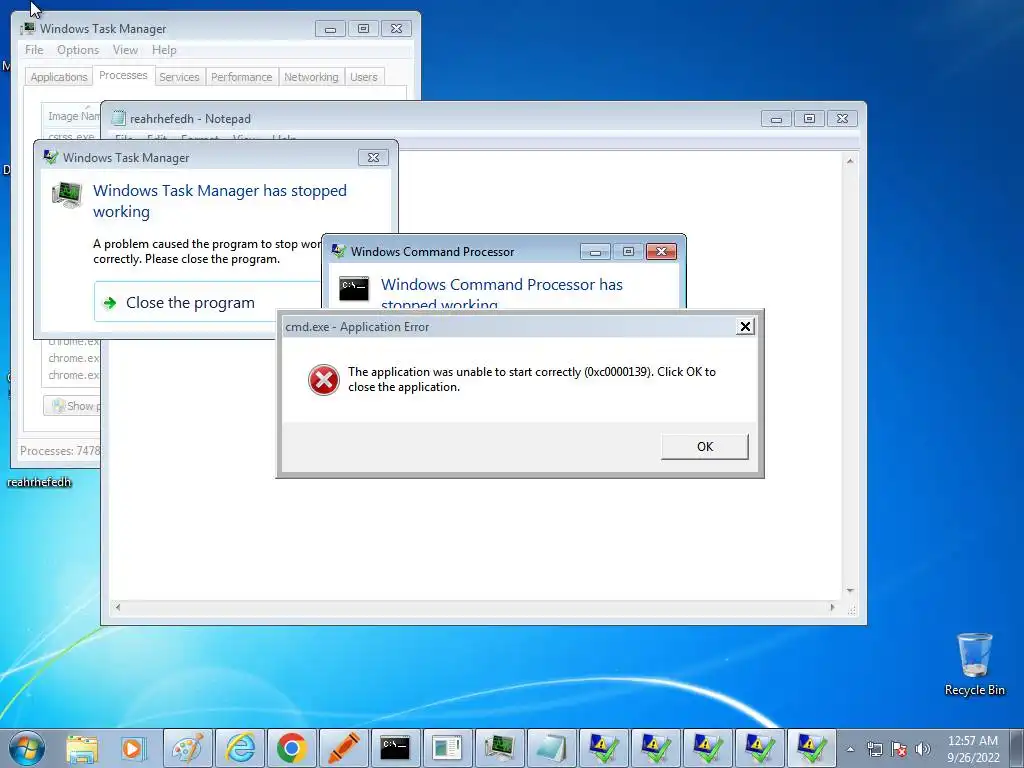Select the reahrhefedh desktop item label
This screenshot has width=1024, height=768.
[39, 482]
